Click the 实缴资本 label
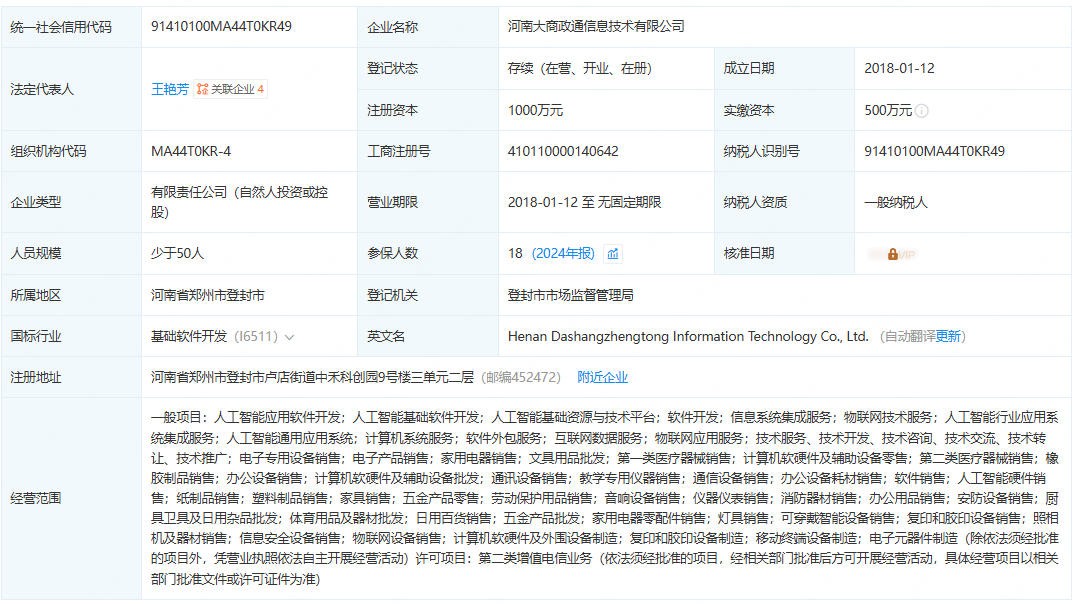This screenshot has width=1075, height=604. point(749,110)
